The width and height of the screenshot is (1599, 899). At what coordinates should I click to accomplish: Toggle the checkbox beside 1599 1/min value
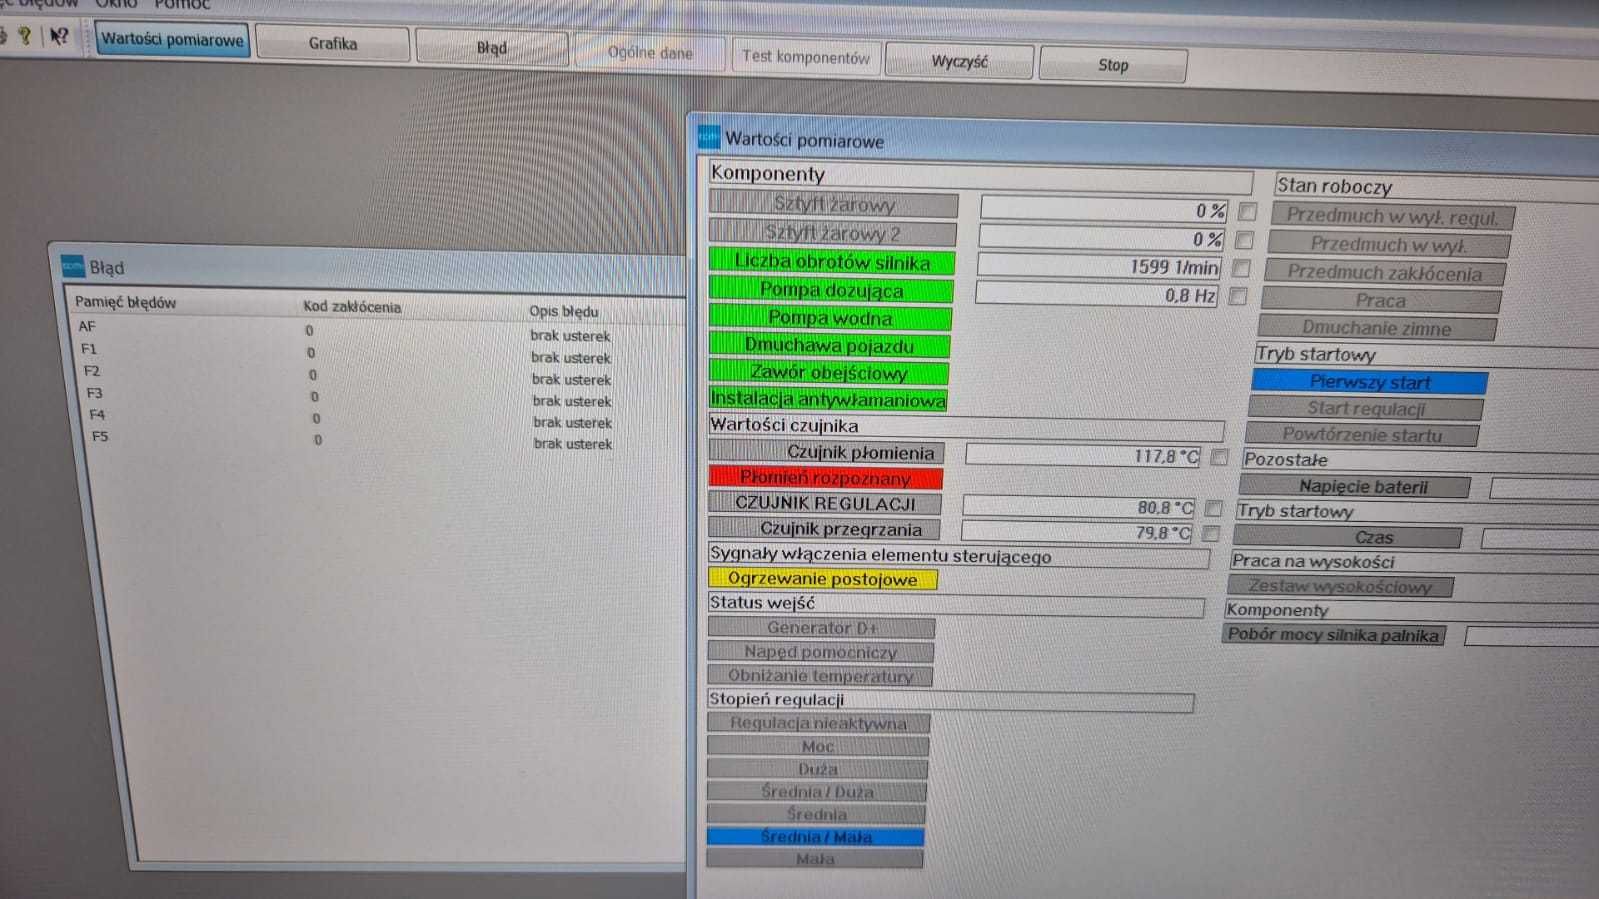(1241, 268)
